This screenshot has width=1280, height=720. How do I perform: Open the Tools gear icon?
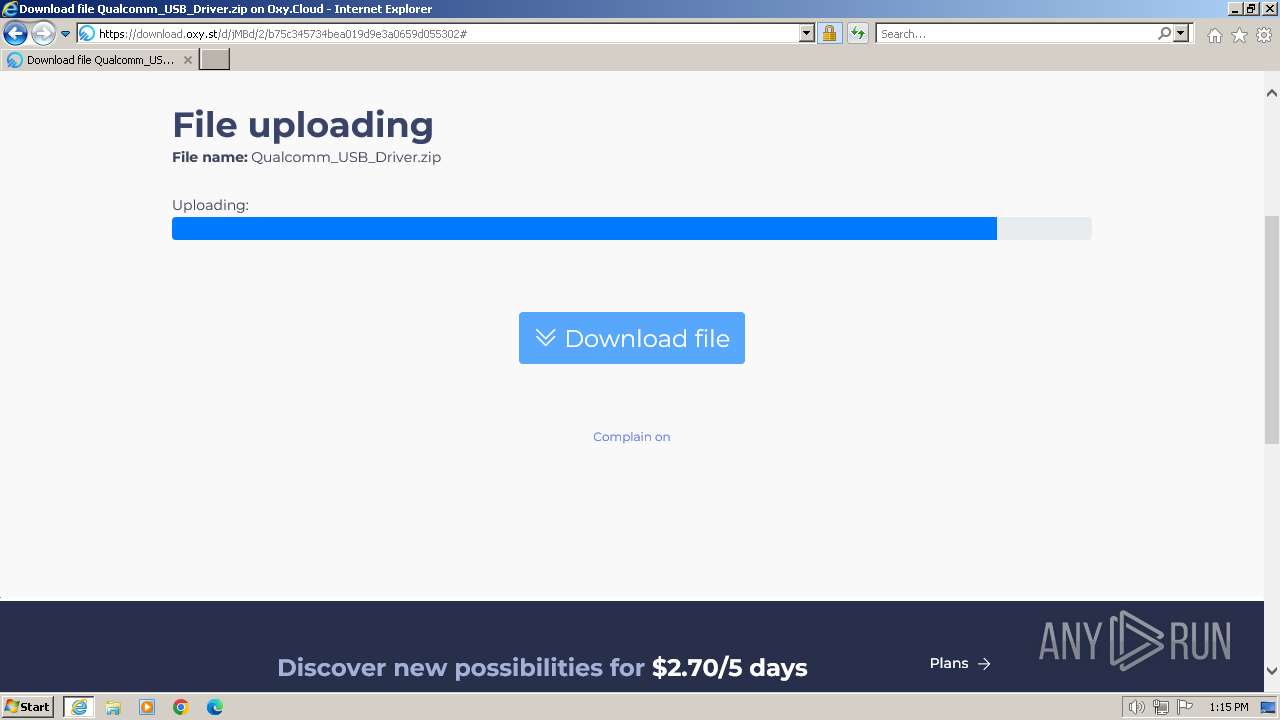[1264, 35]
